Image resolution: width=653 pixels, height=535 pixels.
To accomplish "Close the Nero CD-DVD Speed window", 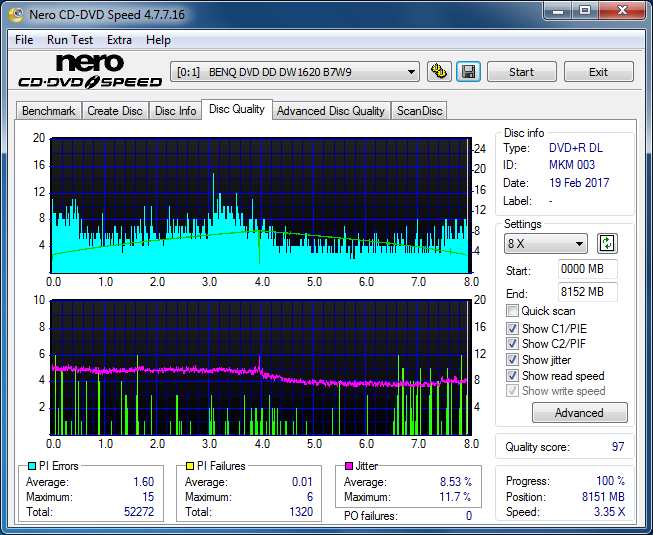I will point(622,11).
